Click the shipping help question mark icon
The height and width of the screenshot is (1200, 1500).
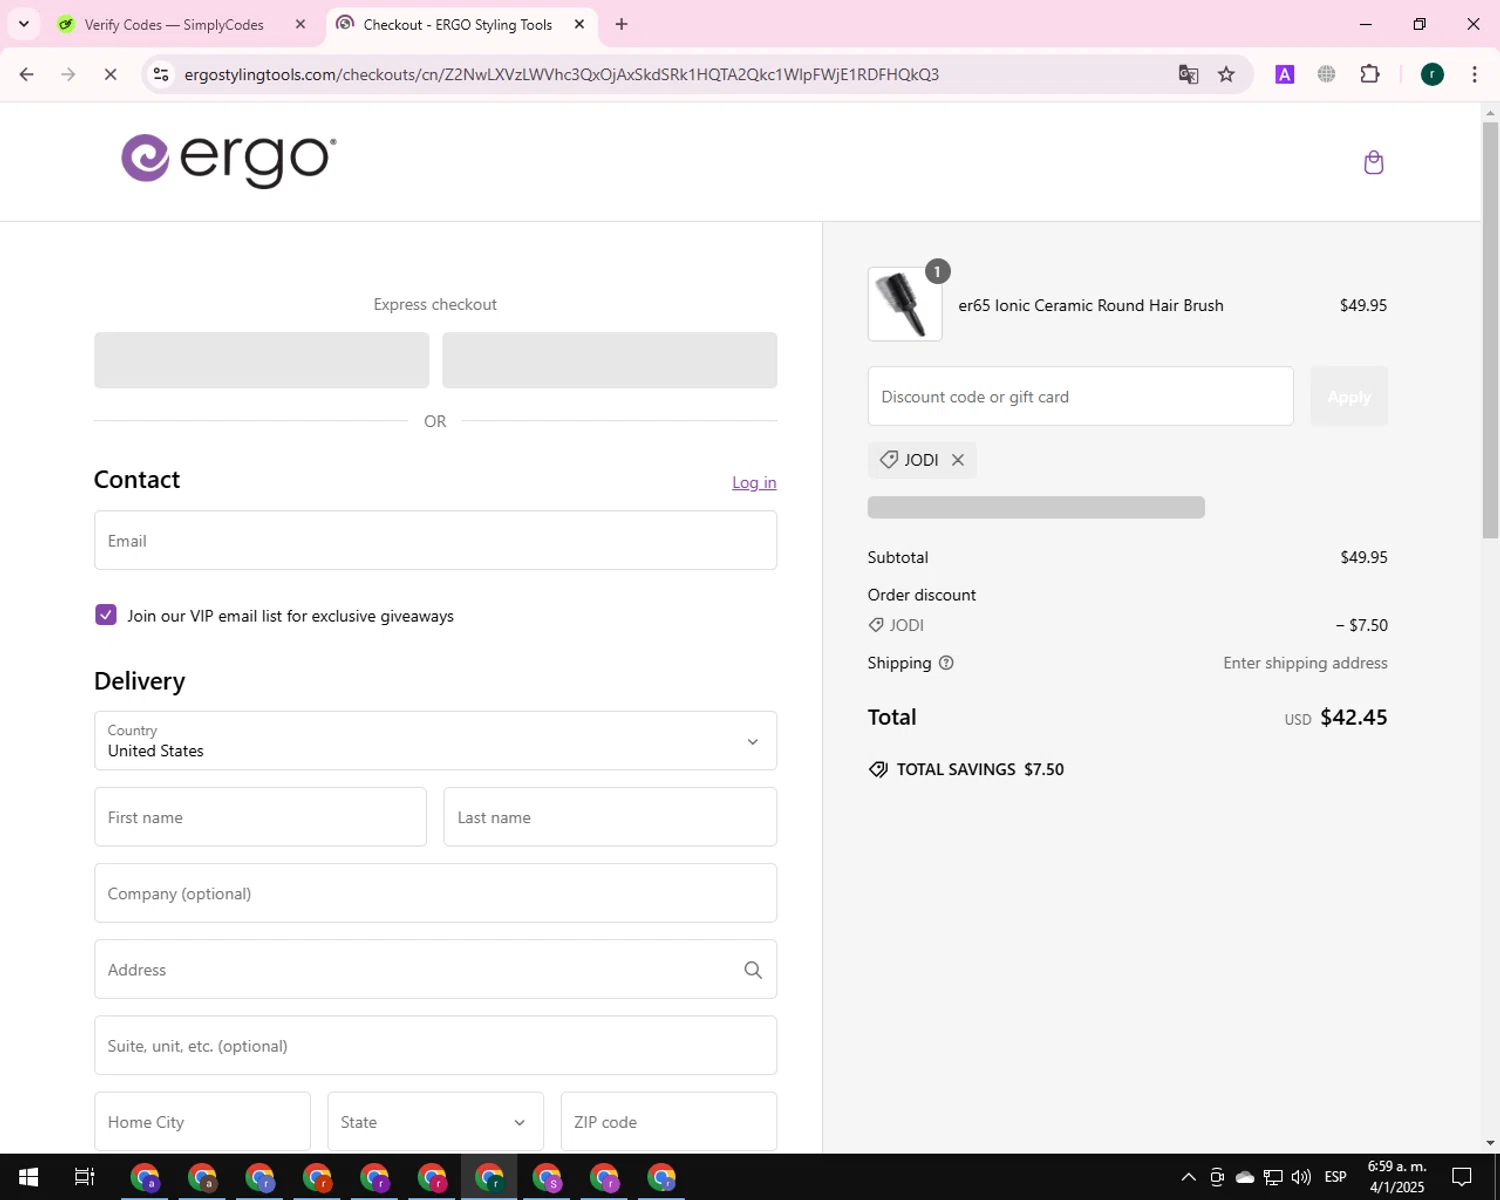click(x=946, y=663)
